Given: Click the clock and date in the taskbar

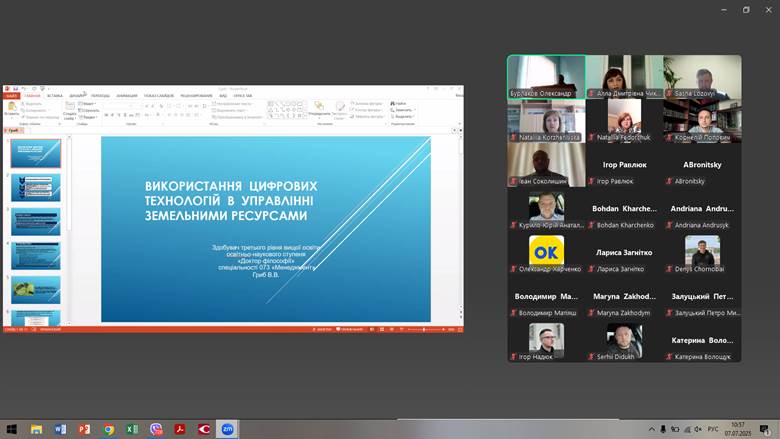Looking at the screenshot, I should (737, 429).
